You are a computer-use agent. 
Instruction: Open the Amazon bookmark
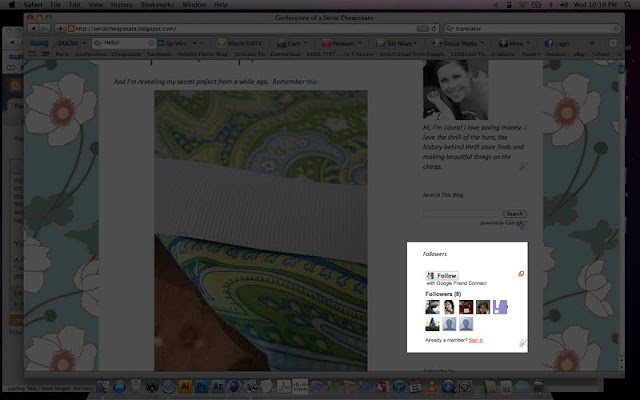[556, 54]
